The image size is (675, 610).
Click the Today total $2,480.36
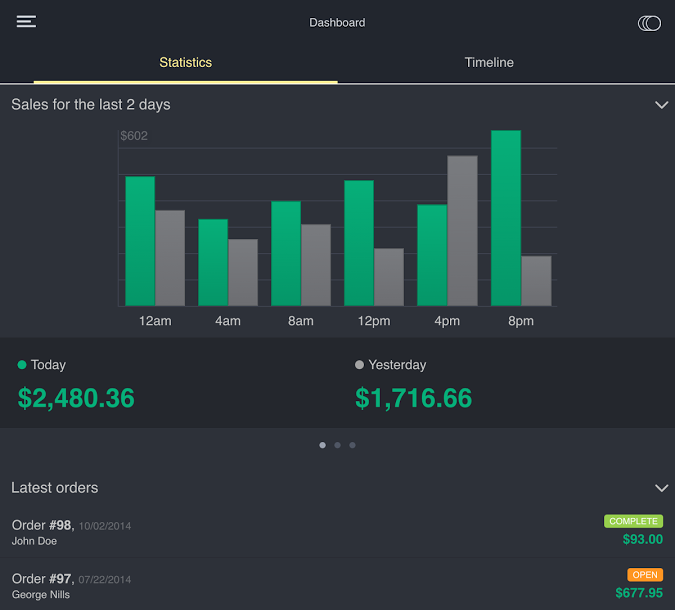tap(76, 398)
